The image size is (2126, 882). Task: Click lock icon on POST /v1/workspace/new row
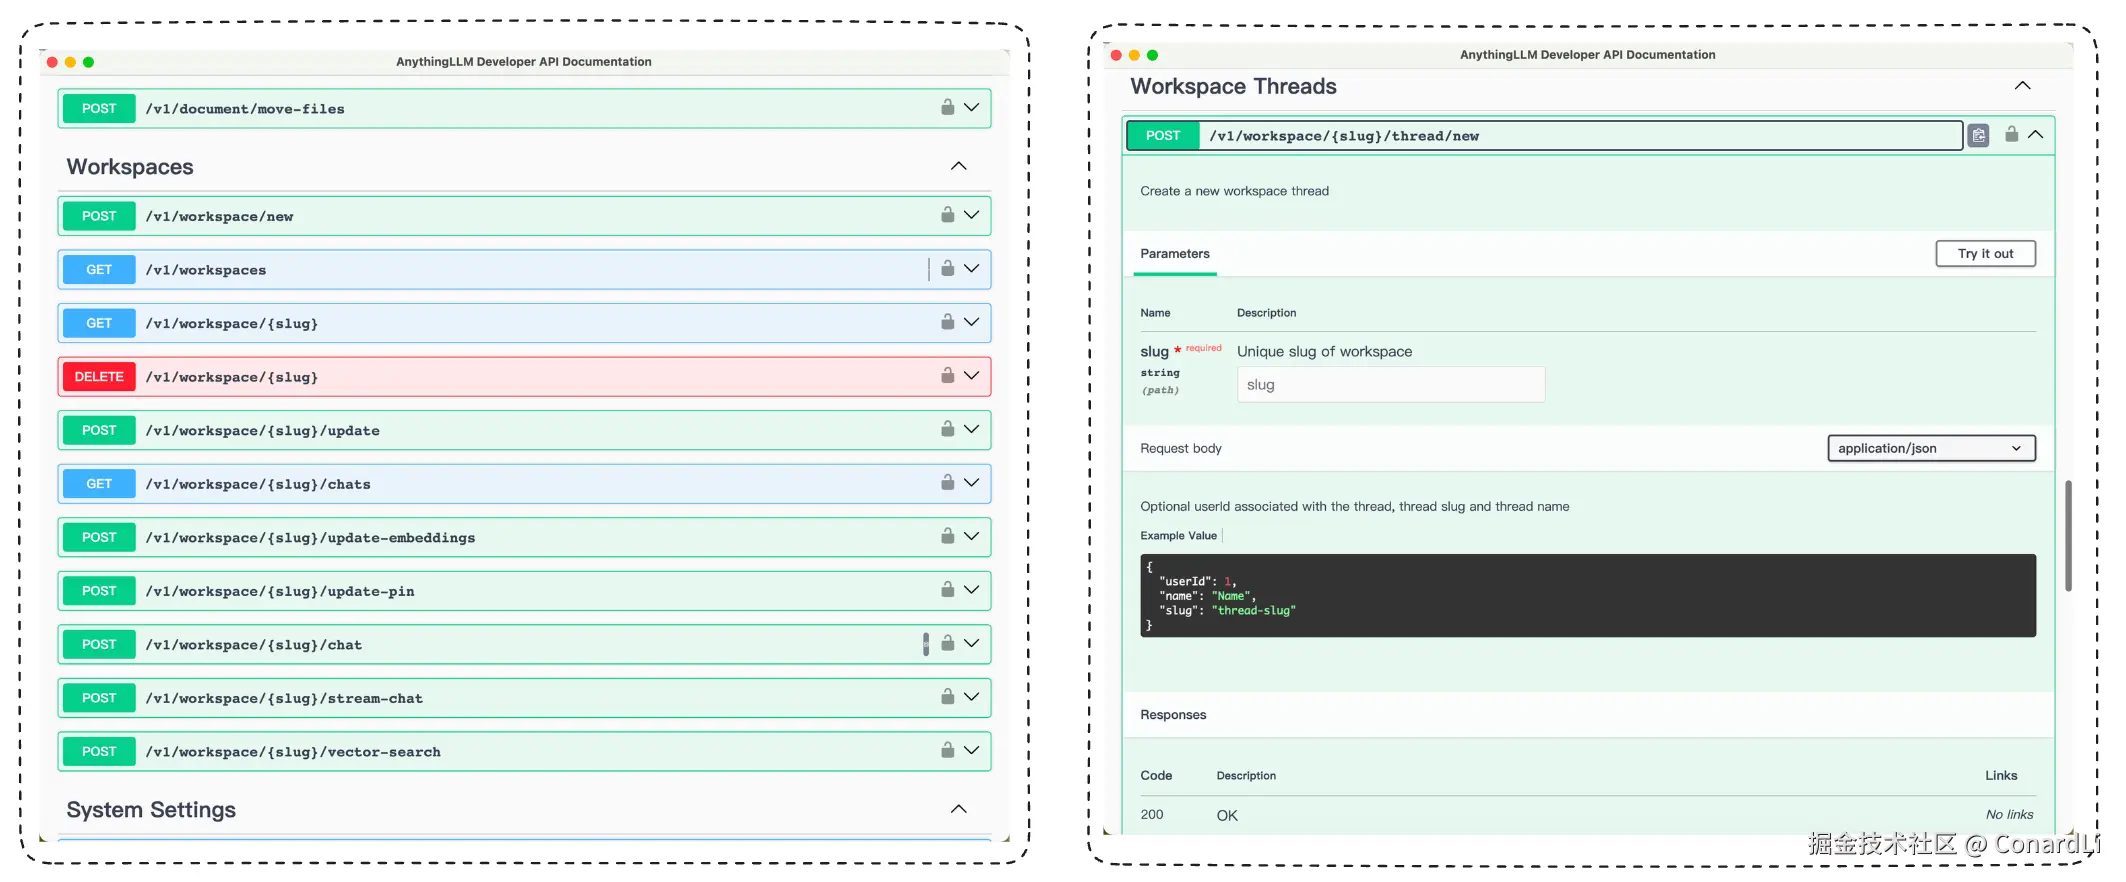pyautogui.click(x=947, y=214)
